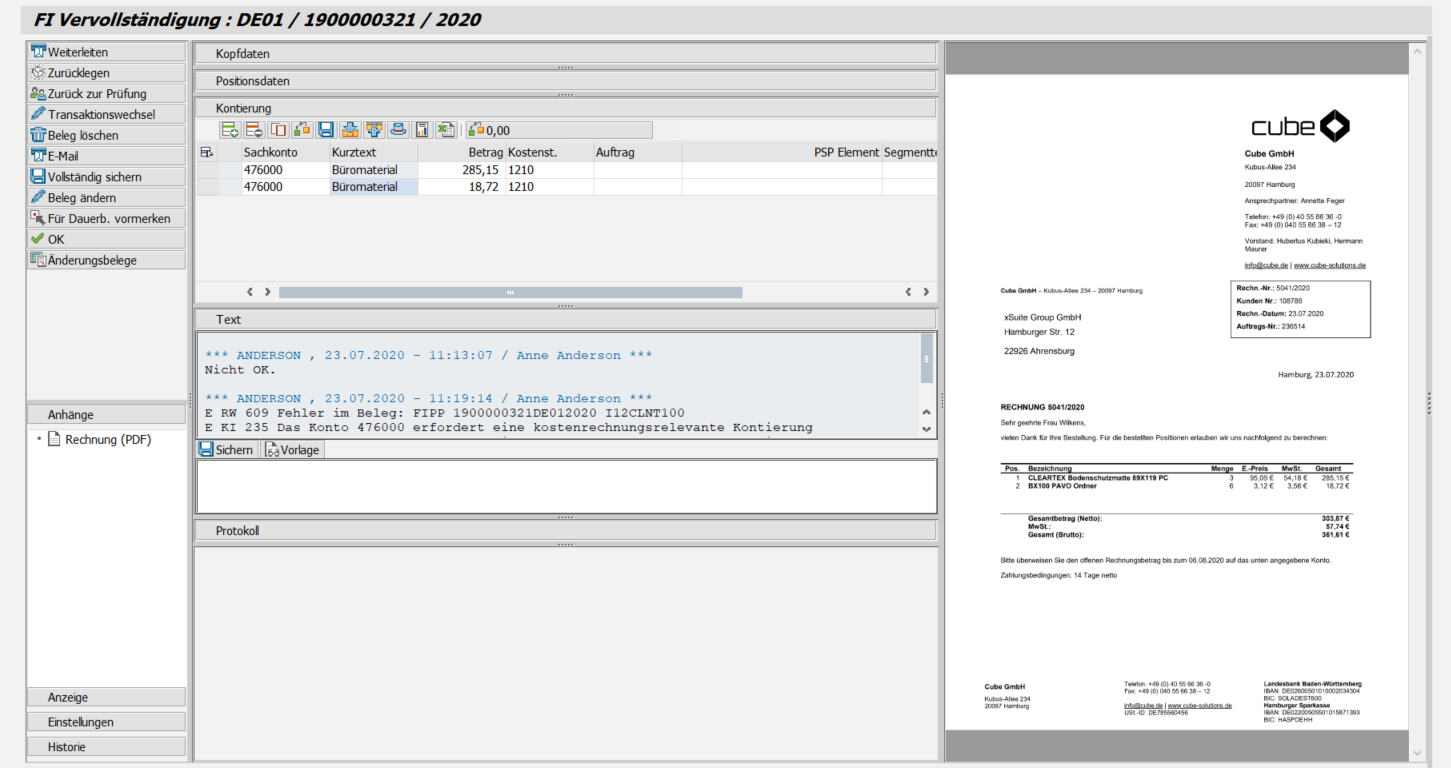Click the Excel export icon in Kontierung toolbar
The image size is (1451, 768).
[446, 130]
